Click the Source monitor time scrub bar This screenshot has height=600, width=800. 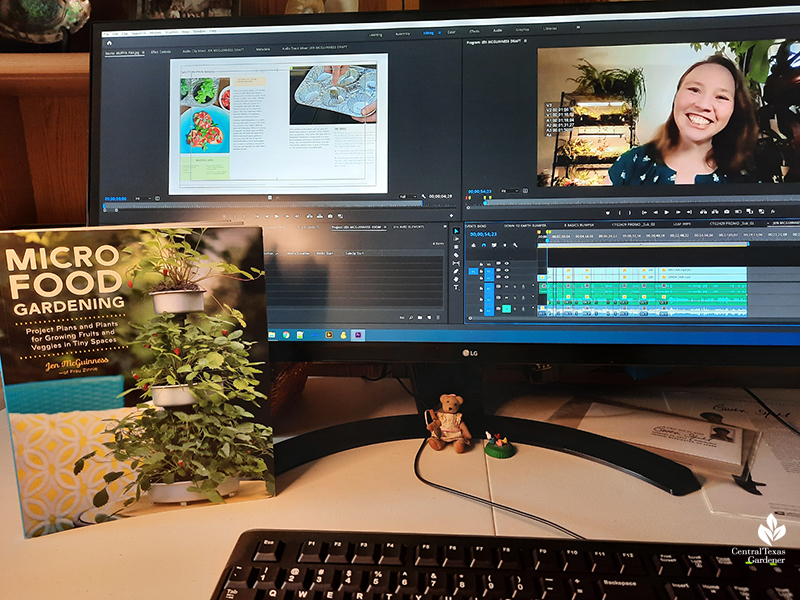pyautogui.click(x=263, y=205)
